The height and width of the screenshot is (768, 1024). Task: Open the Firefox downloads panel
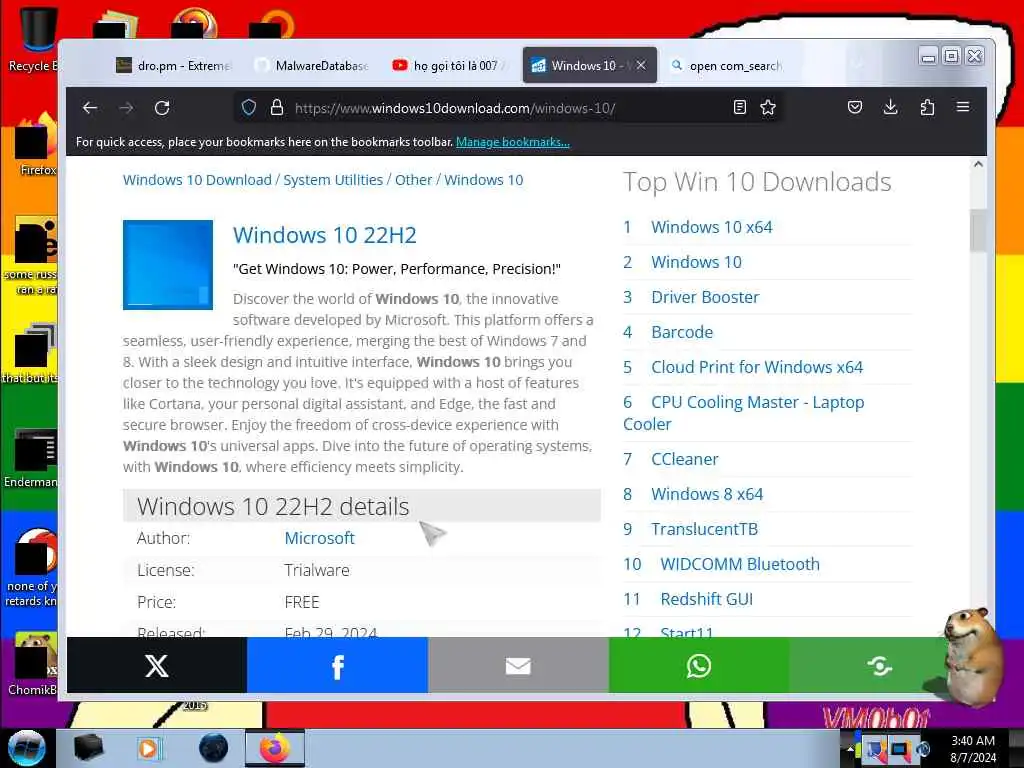click(890, 107)
